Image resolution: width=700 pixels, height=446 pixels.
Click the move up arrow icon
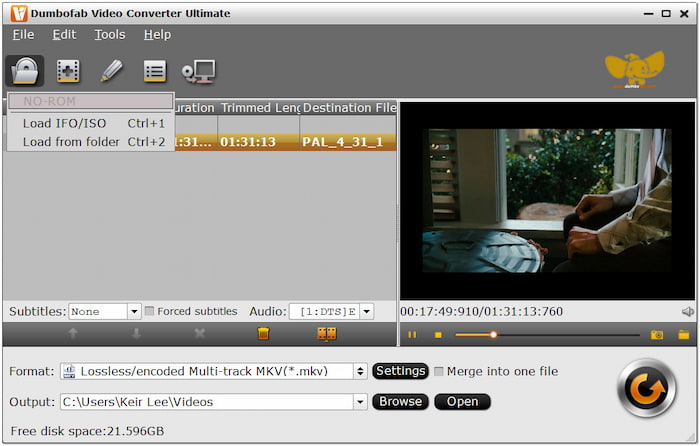click(73, 333)
